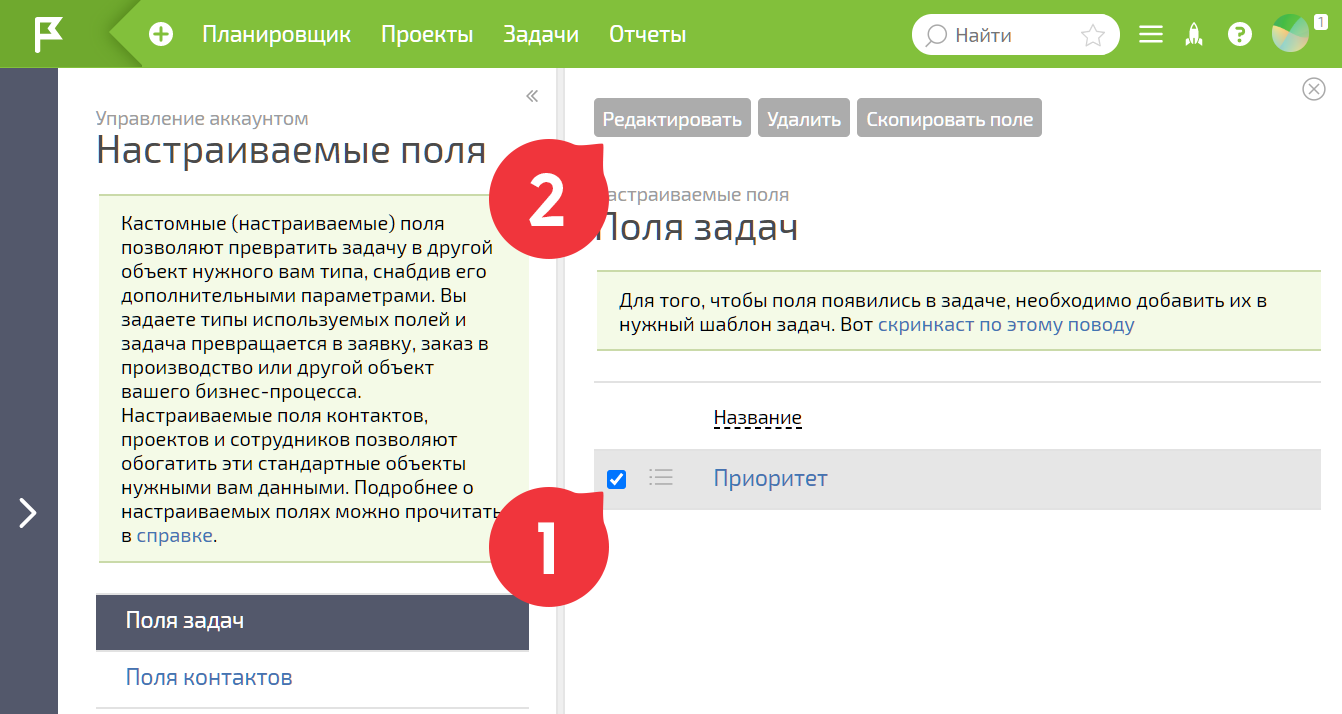Click the Название column header
Screen dimensions: 1342x714
pyautogui.click(x=757, y=417)
